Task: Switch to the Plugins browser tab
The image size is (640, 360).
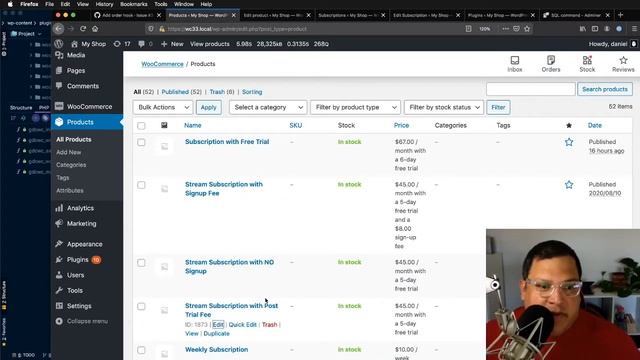Action: 500,15
